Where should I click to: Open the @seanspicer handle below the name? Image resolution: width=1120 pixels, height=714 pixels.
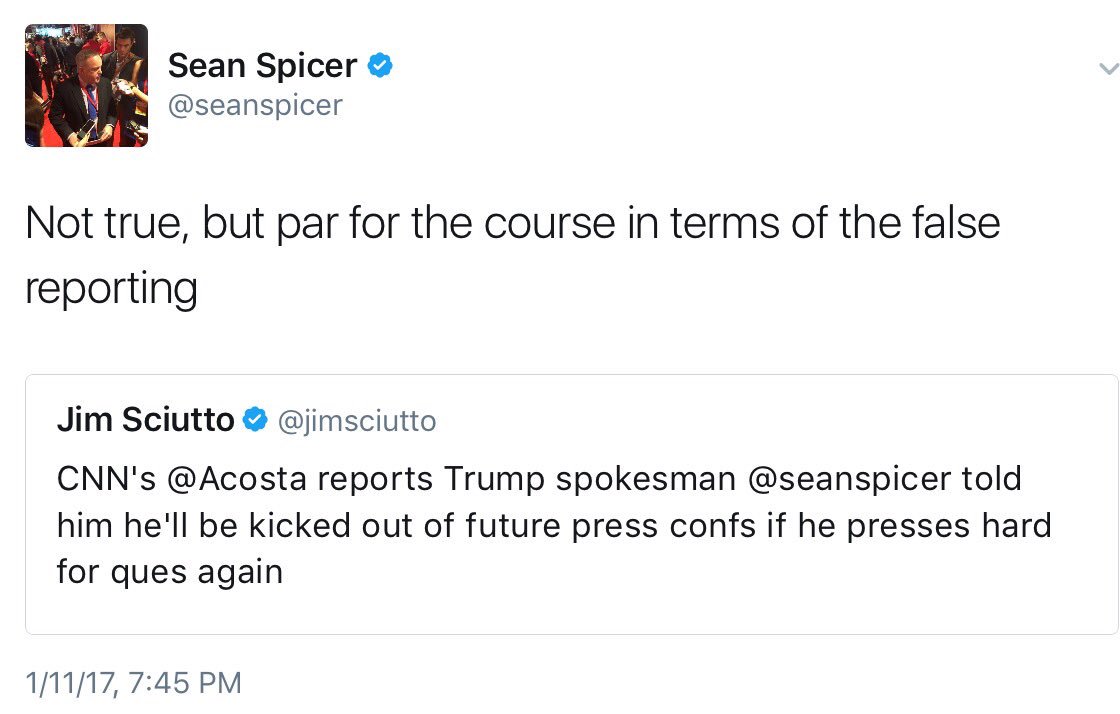255,105
